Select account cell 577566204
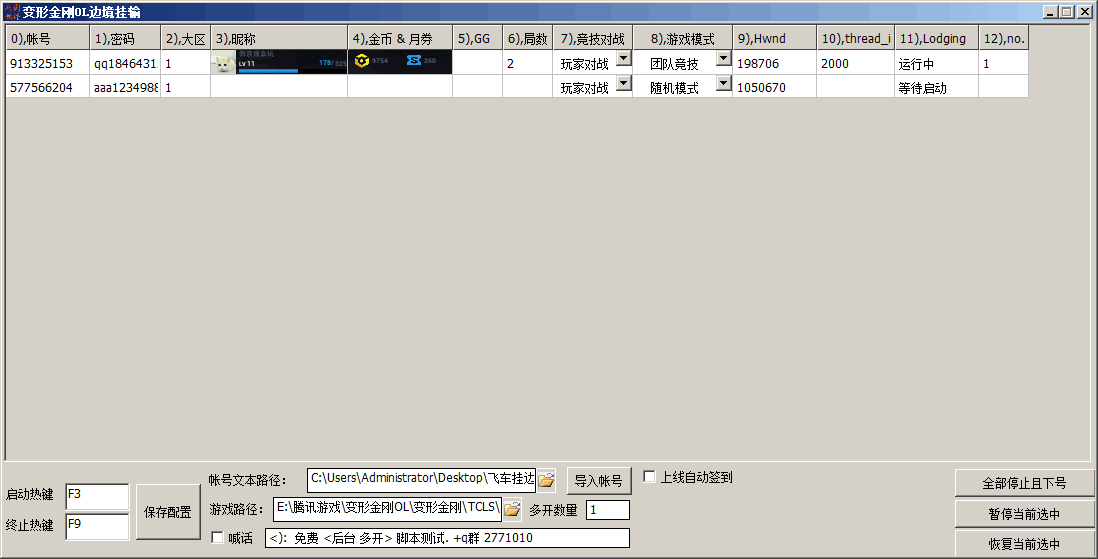This screenshot has width=1098, height=559. click(x=48, y=88)
